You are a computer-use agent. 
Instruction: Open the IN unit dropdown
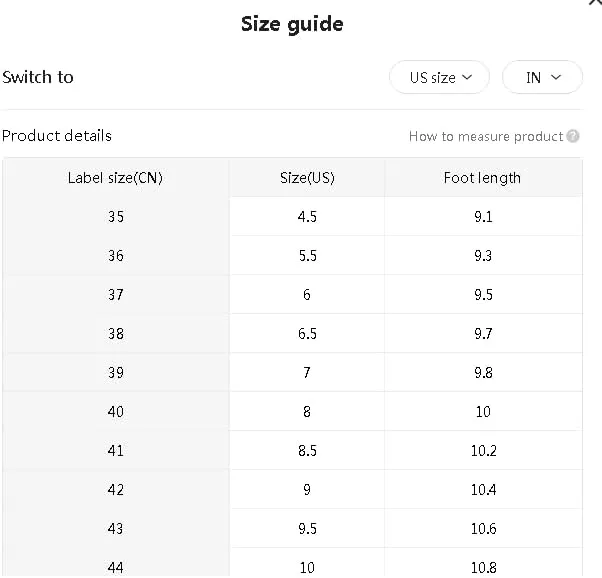[x=542, y=77]
